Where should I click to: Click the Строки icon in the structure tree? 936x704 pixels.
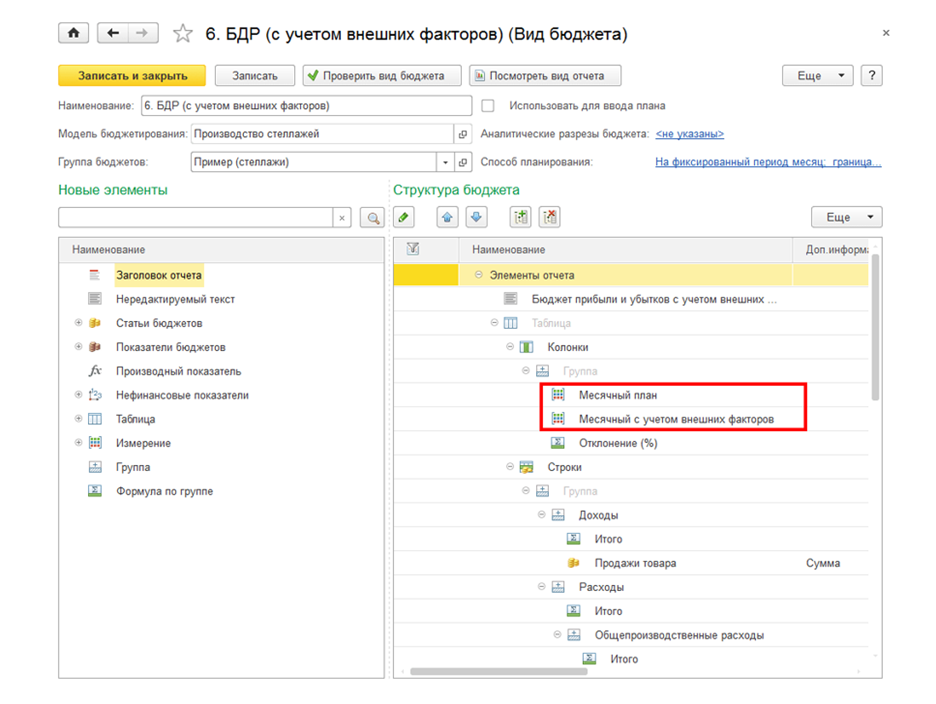click(x=526, y=467)
